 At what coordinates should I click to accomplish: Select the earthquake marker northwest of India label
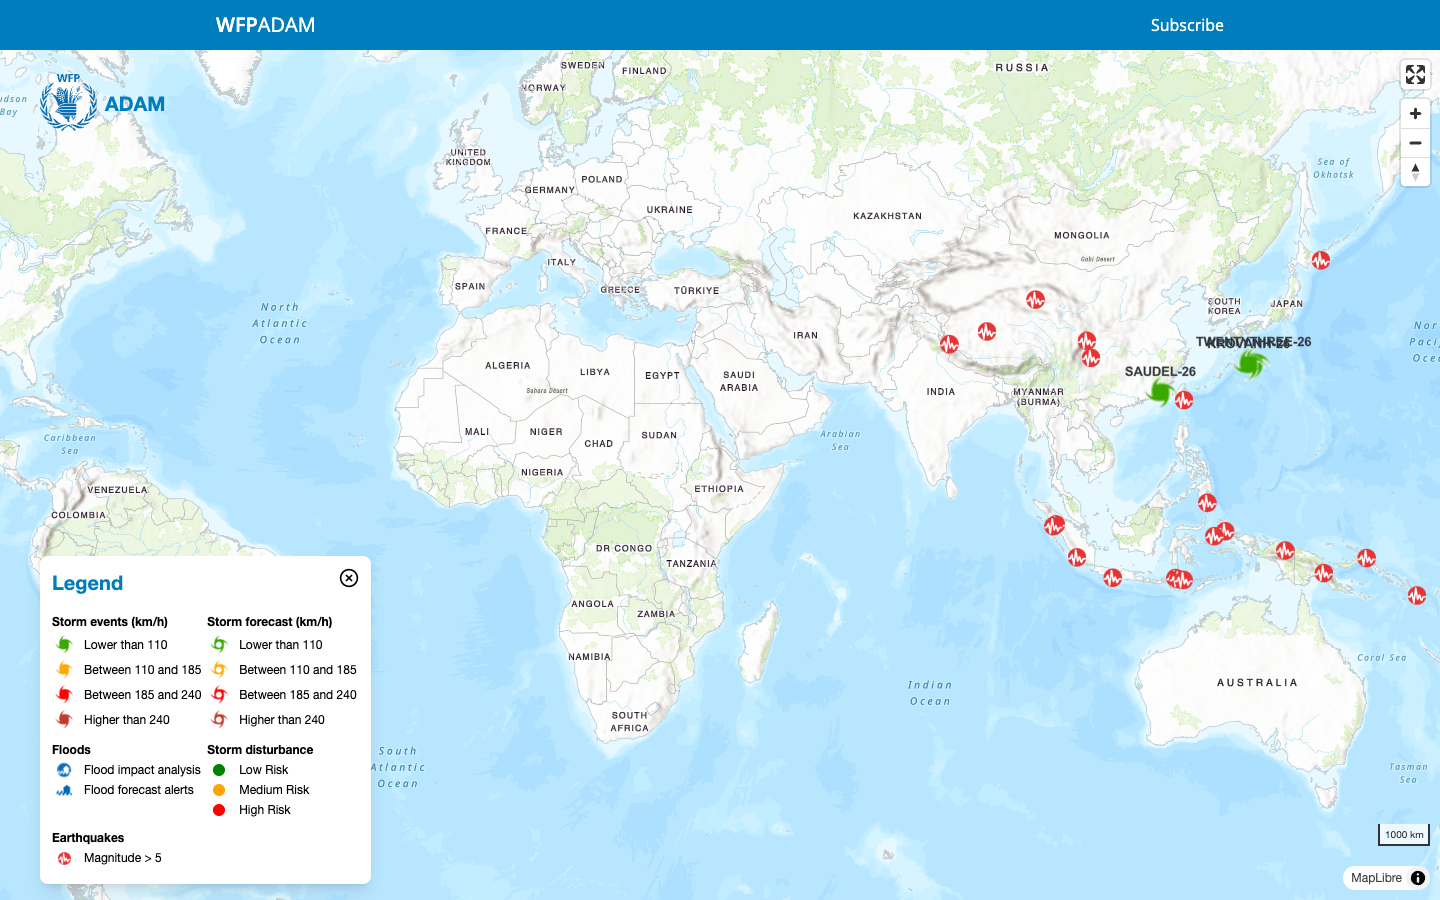(x=949, y=344)
